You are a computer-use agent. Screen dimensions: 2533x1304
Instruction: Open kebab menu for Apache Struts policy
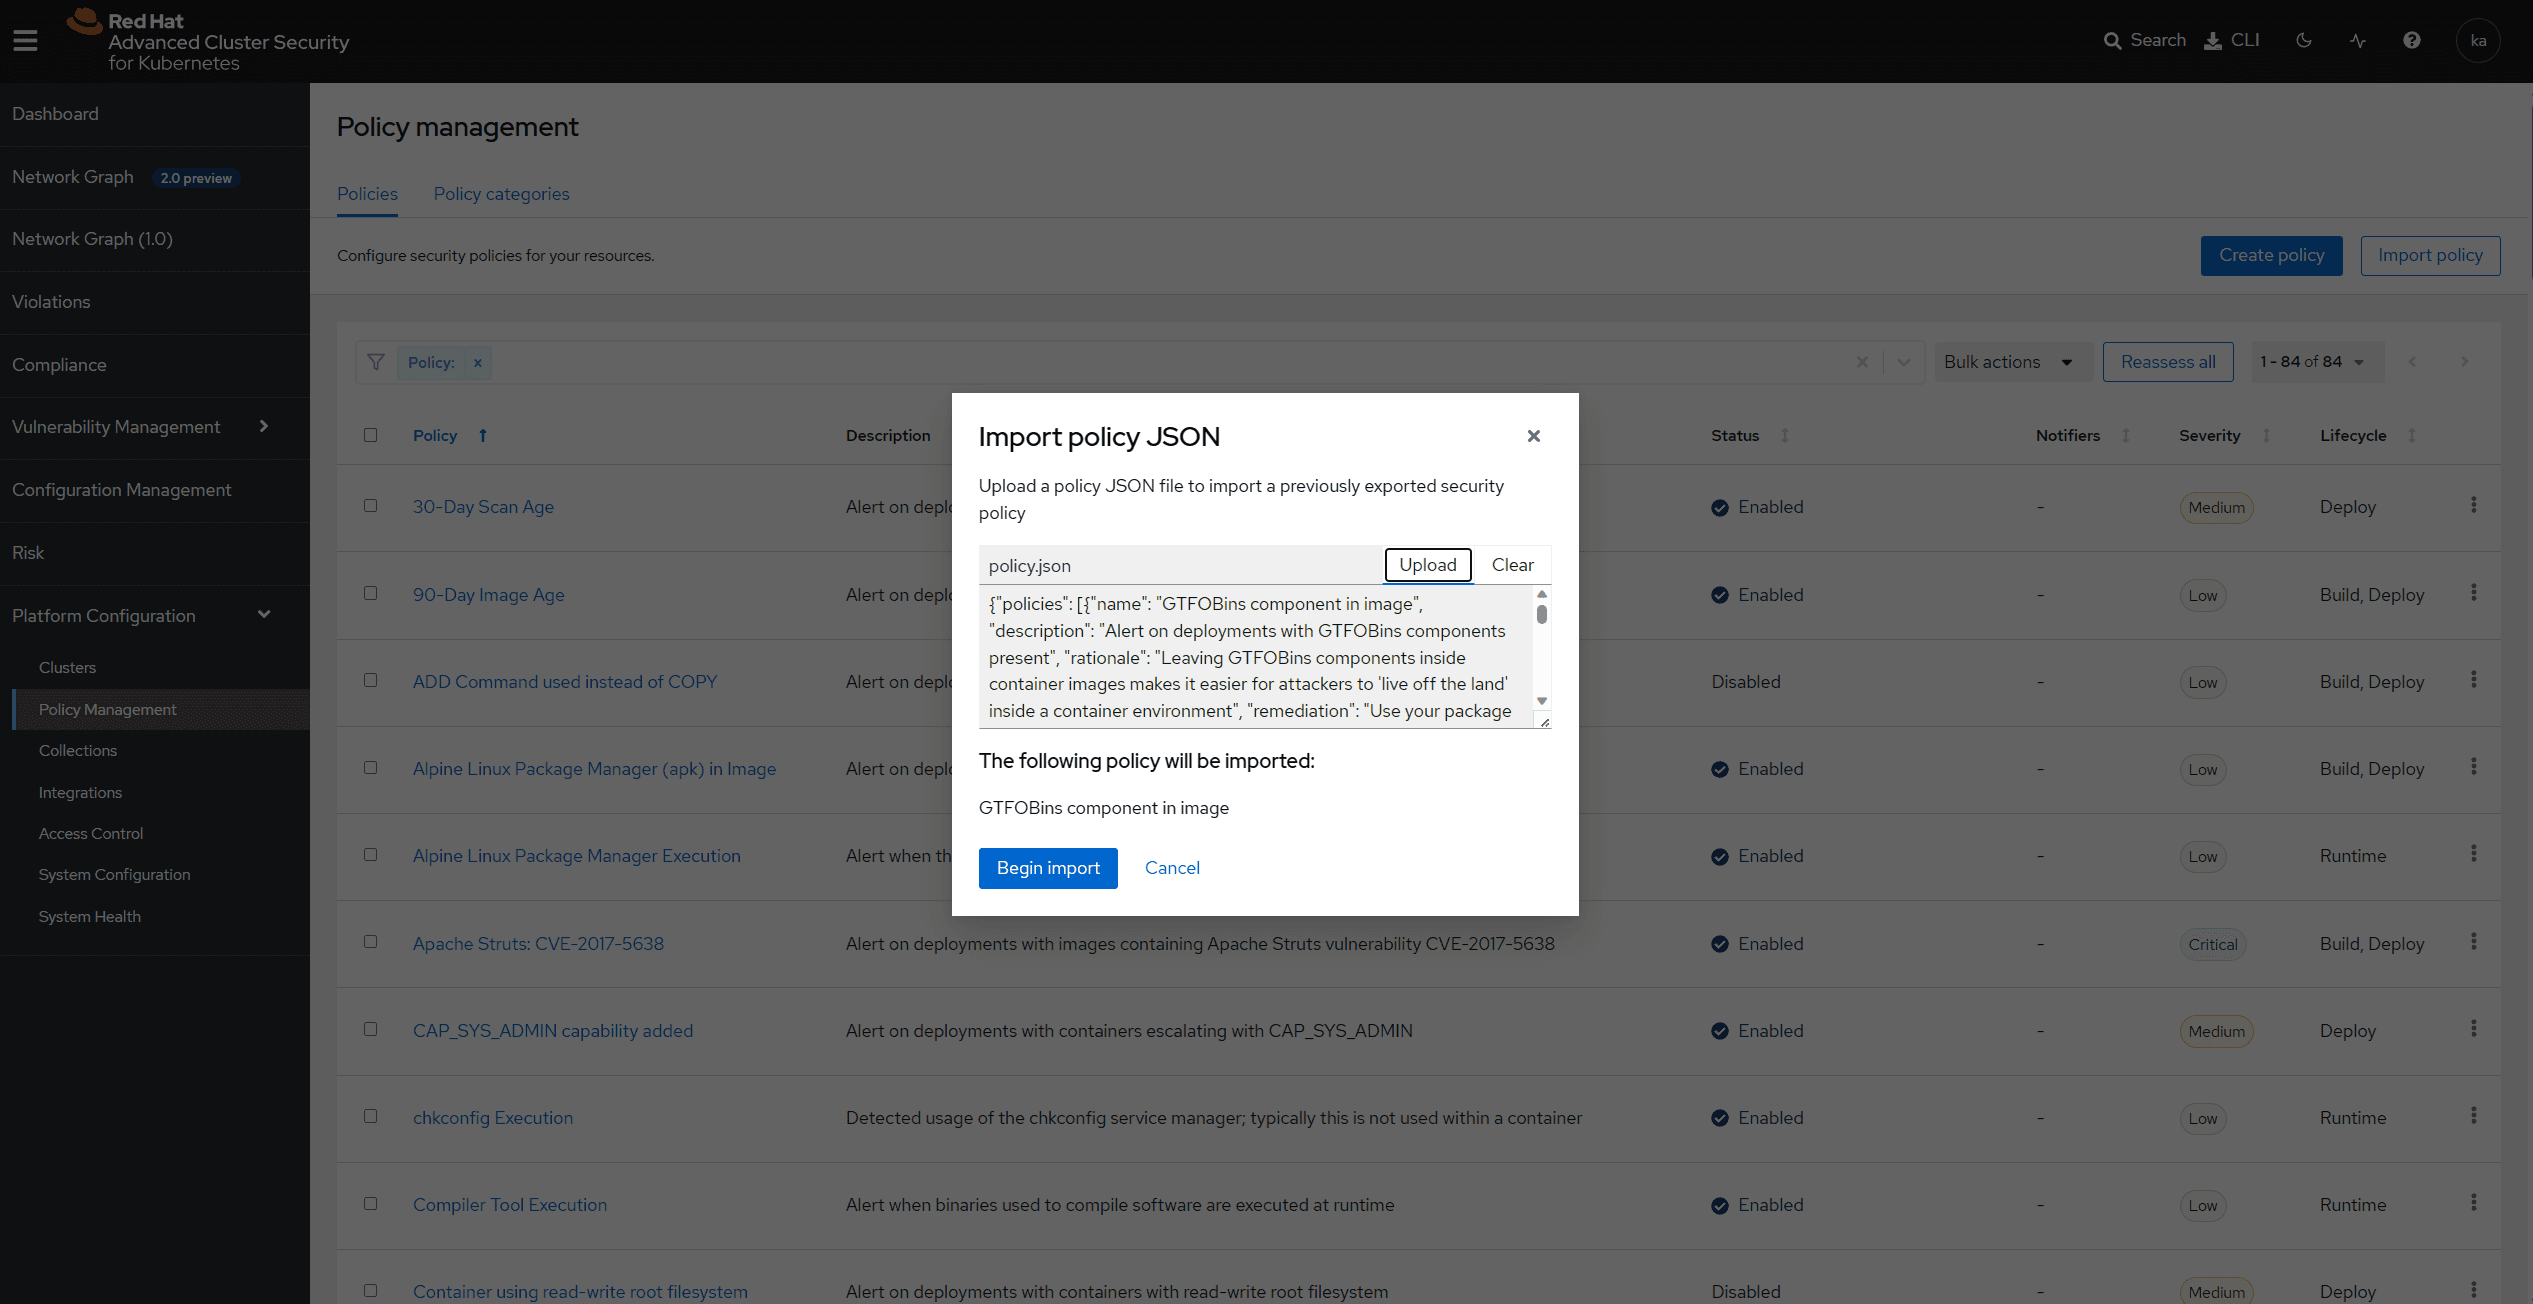coord(2474,942)
